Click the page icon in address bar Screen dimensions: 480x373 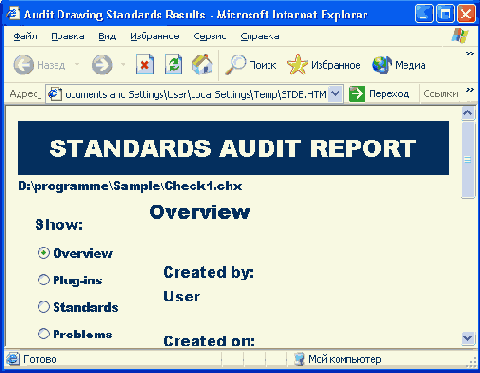pyautogui.click(x=55, y=94)
